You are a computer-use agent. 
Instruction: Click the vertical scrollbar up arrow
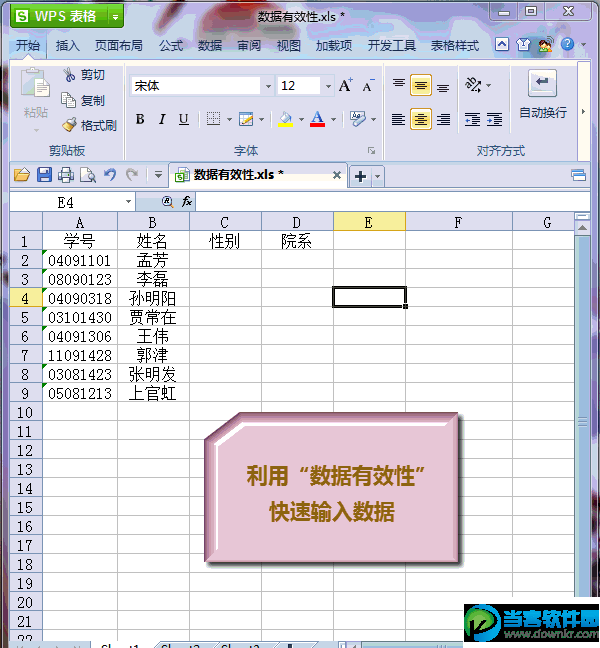tap(582, 228)
